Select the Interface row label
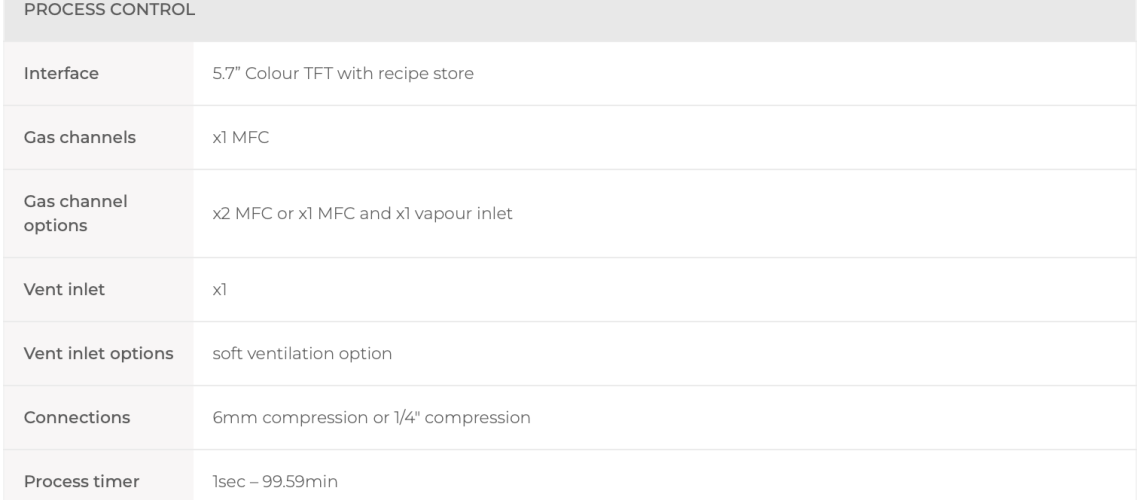1140x500 pixels. point(61,73)
